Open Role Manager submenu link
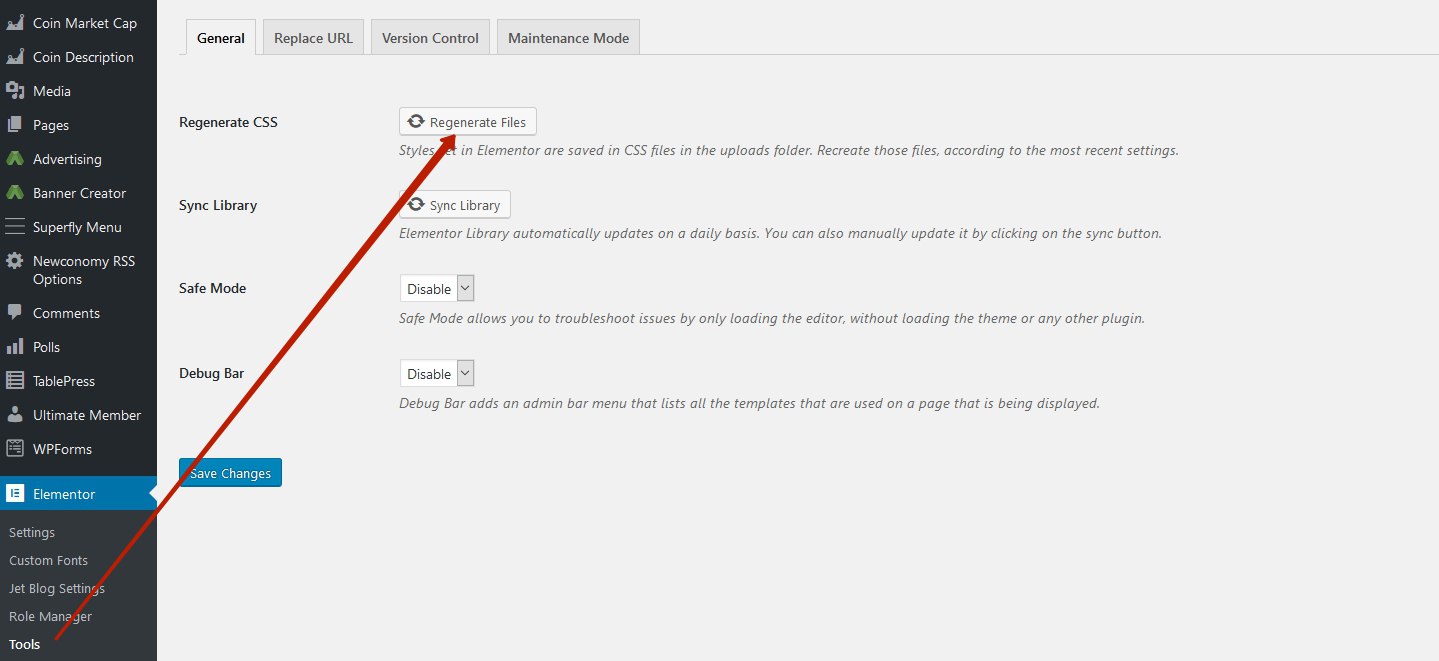1439x661 pixels. point(50,616)
